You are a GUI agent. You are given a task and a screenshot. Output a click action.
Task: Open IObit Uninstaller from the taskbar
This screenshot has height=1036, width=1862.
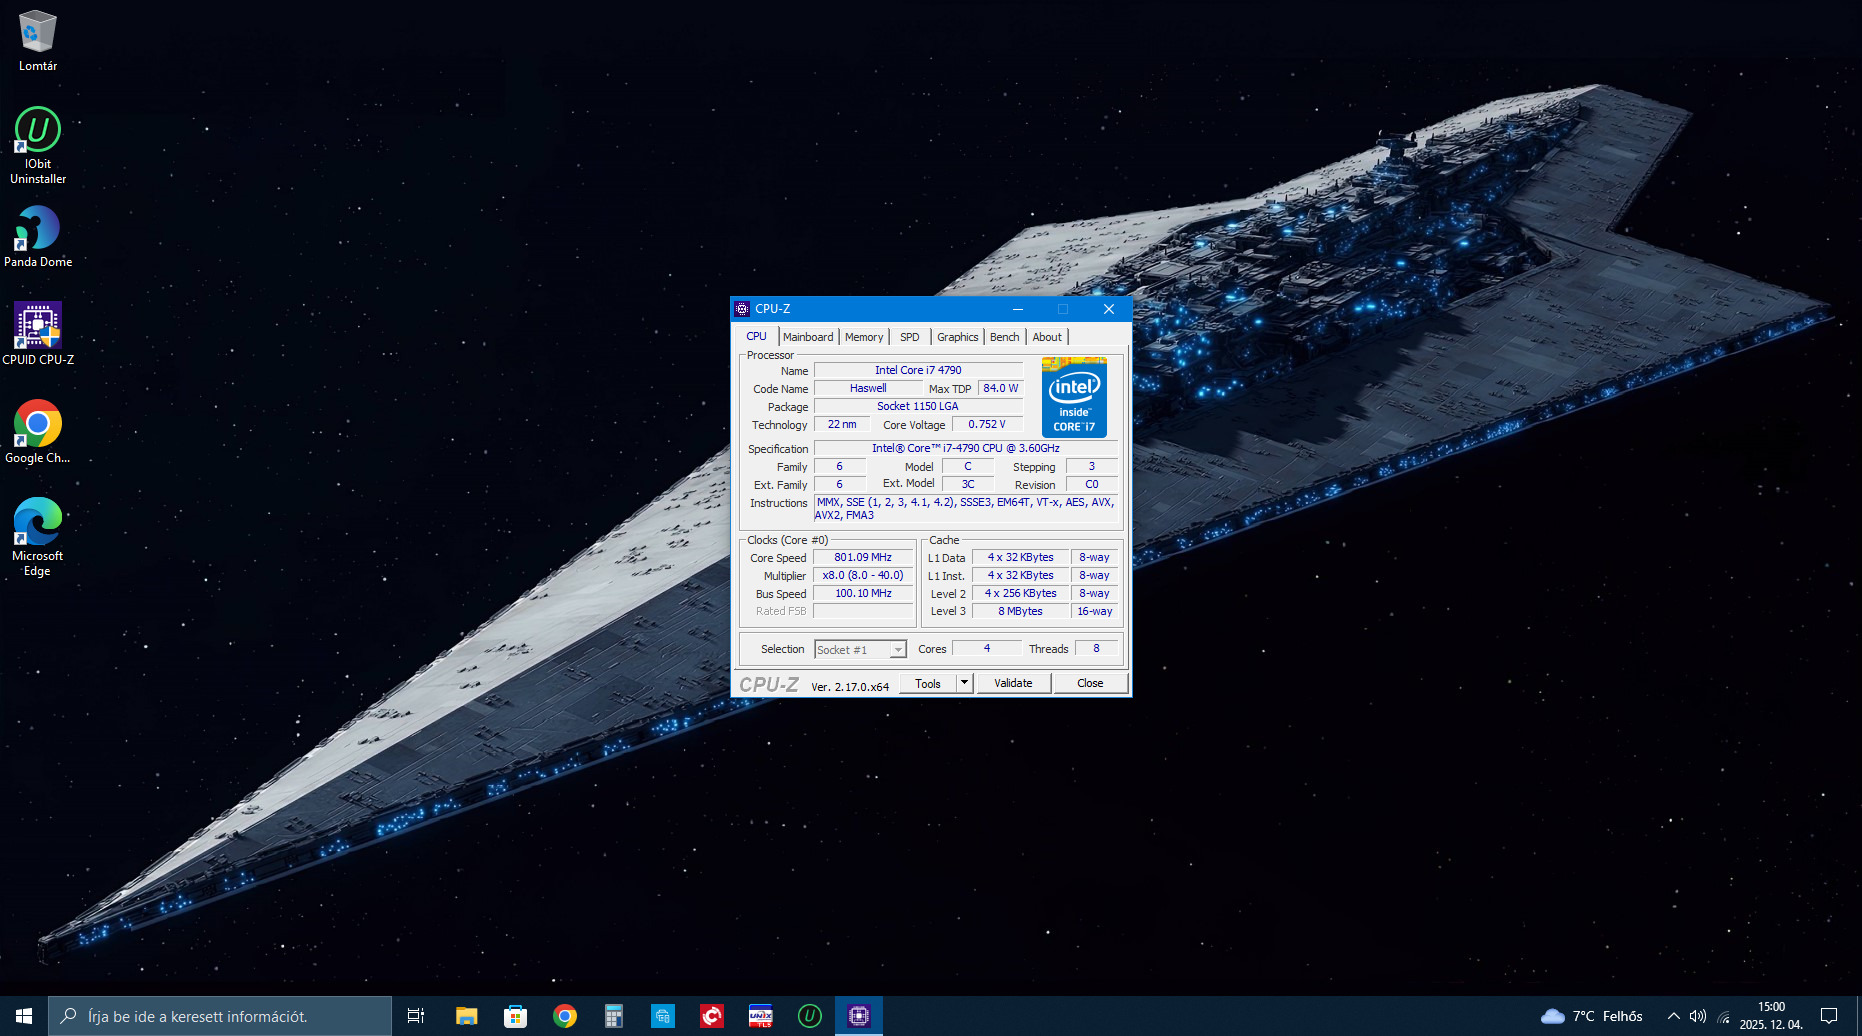pos(810,1016)
